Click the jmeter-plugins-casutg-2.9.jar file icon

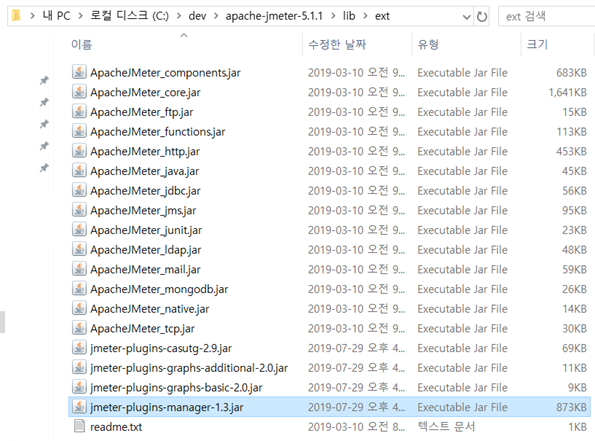coord(79,348)
